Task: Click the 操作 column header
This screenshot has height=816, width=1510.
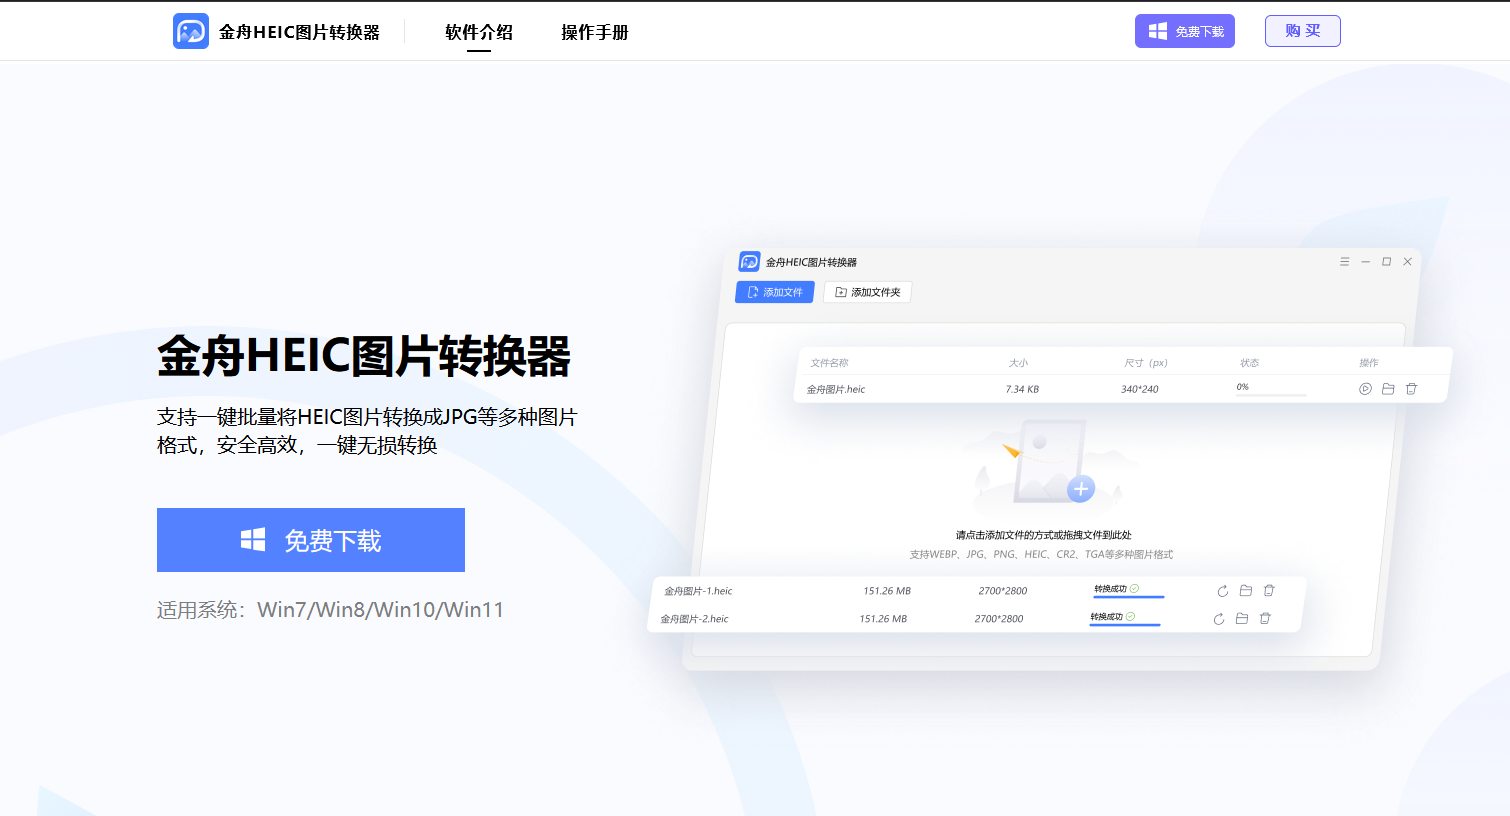Action: (1369, 363)
